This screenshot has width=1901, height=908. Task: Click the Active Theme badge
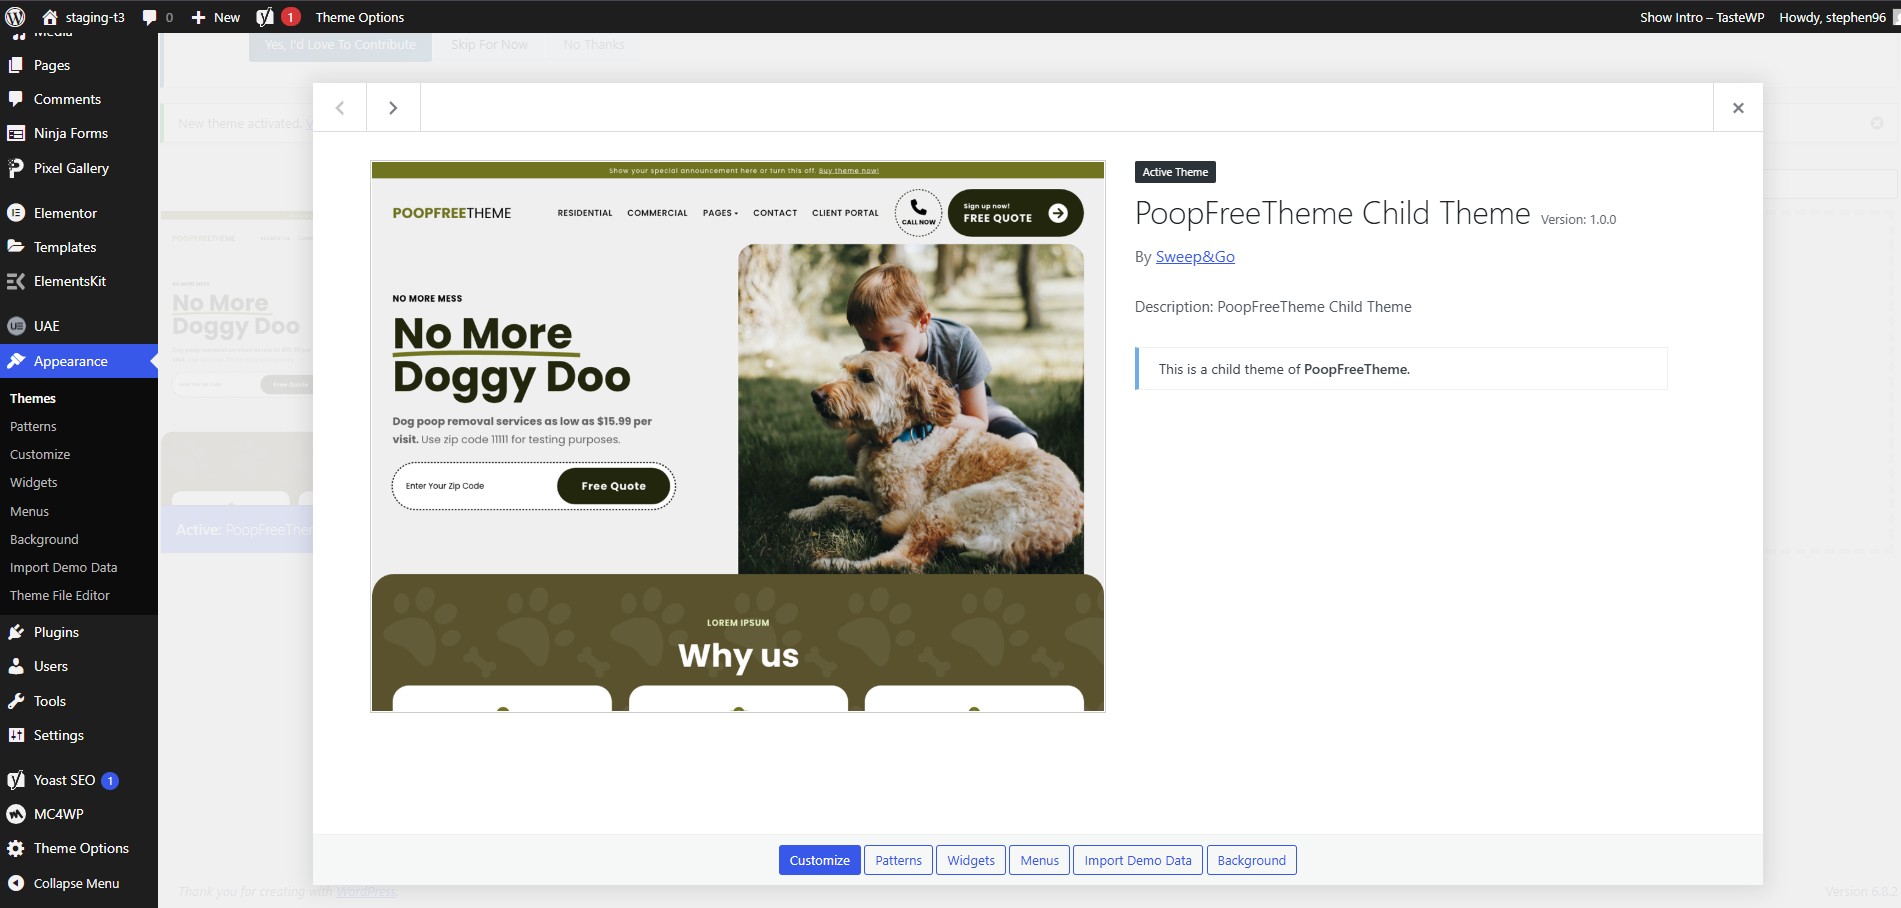[x=1175, y=172]
